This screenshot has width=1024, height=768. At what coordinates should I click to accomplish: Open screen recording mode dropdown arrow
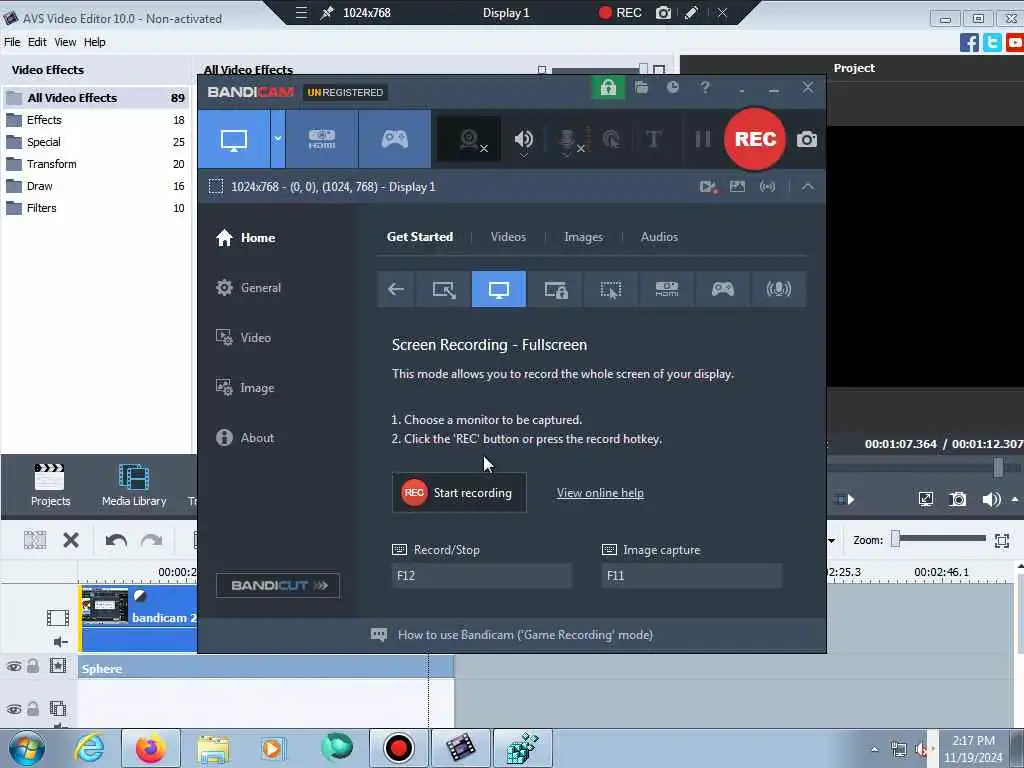tap(278, 139)
